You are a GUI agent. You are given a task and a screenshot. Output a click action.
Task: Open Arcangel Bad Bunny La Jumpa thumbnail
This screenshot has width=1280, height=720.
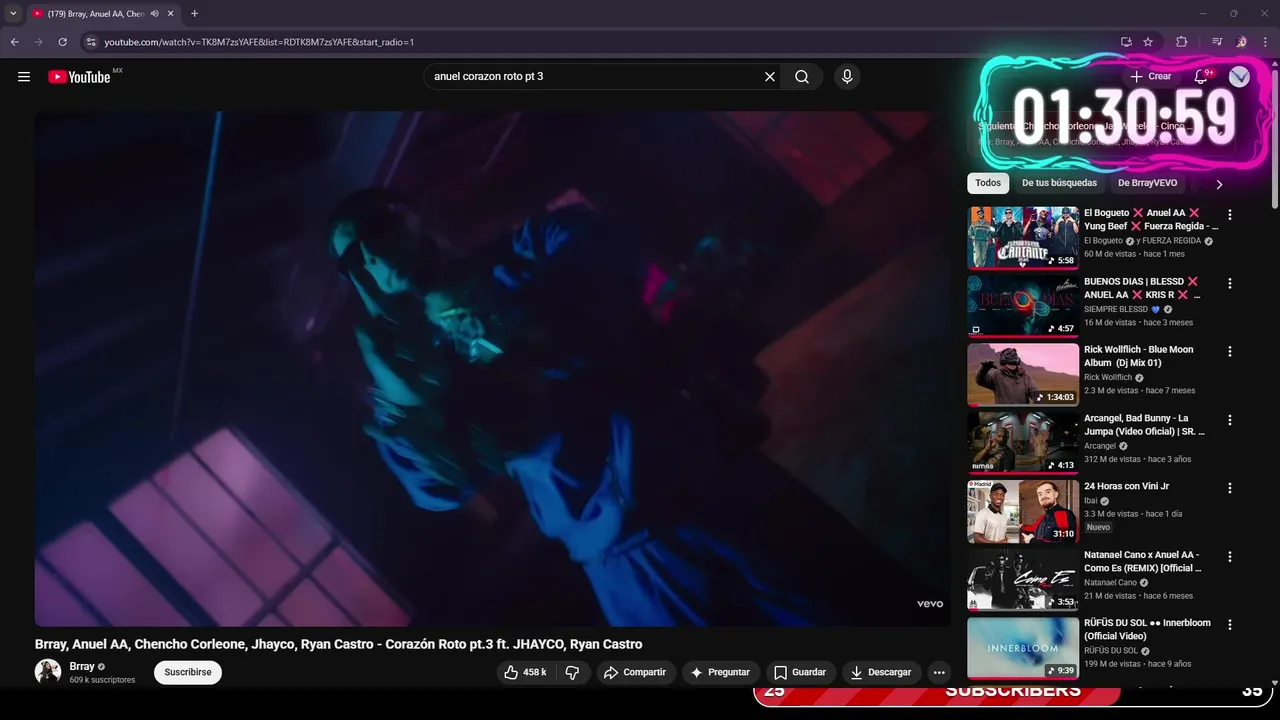(1023, 442)
